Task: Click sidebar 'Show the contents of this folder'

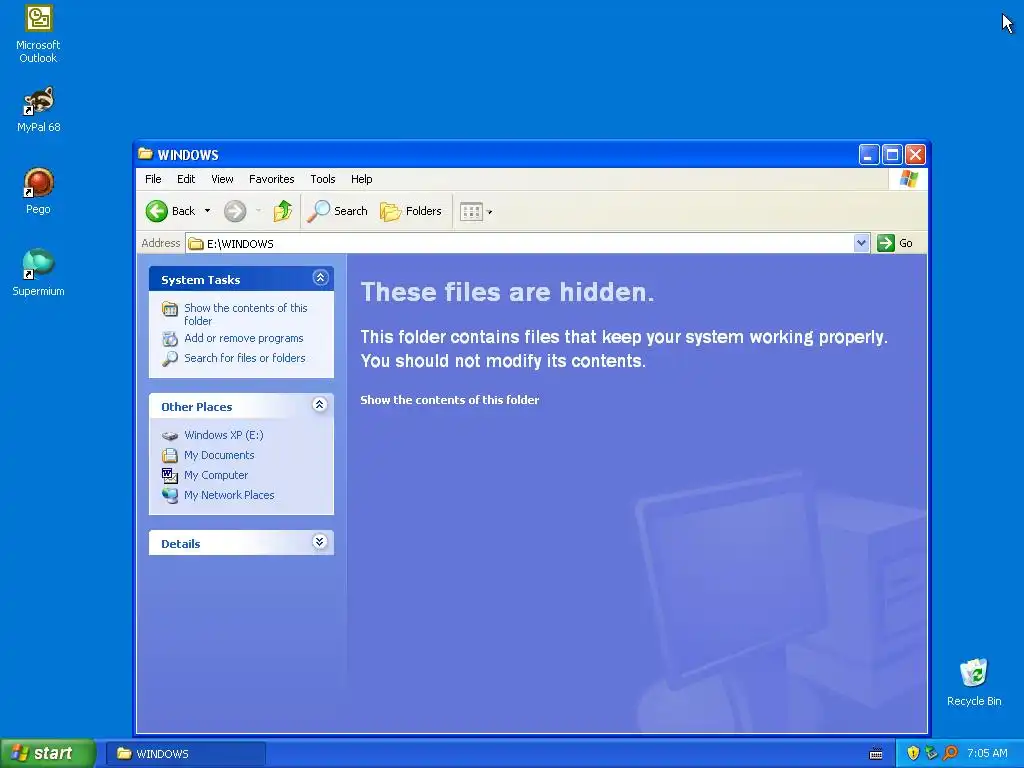Action: (246, 314)
